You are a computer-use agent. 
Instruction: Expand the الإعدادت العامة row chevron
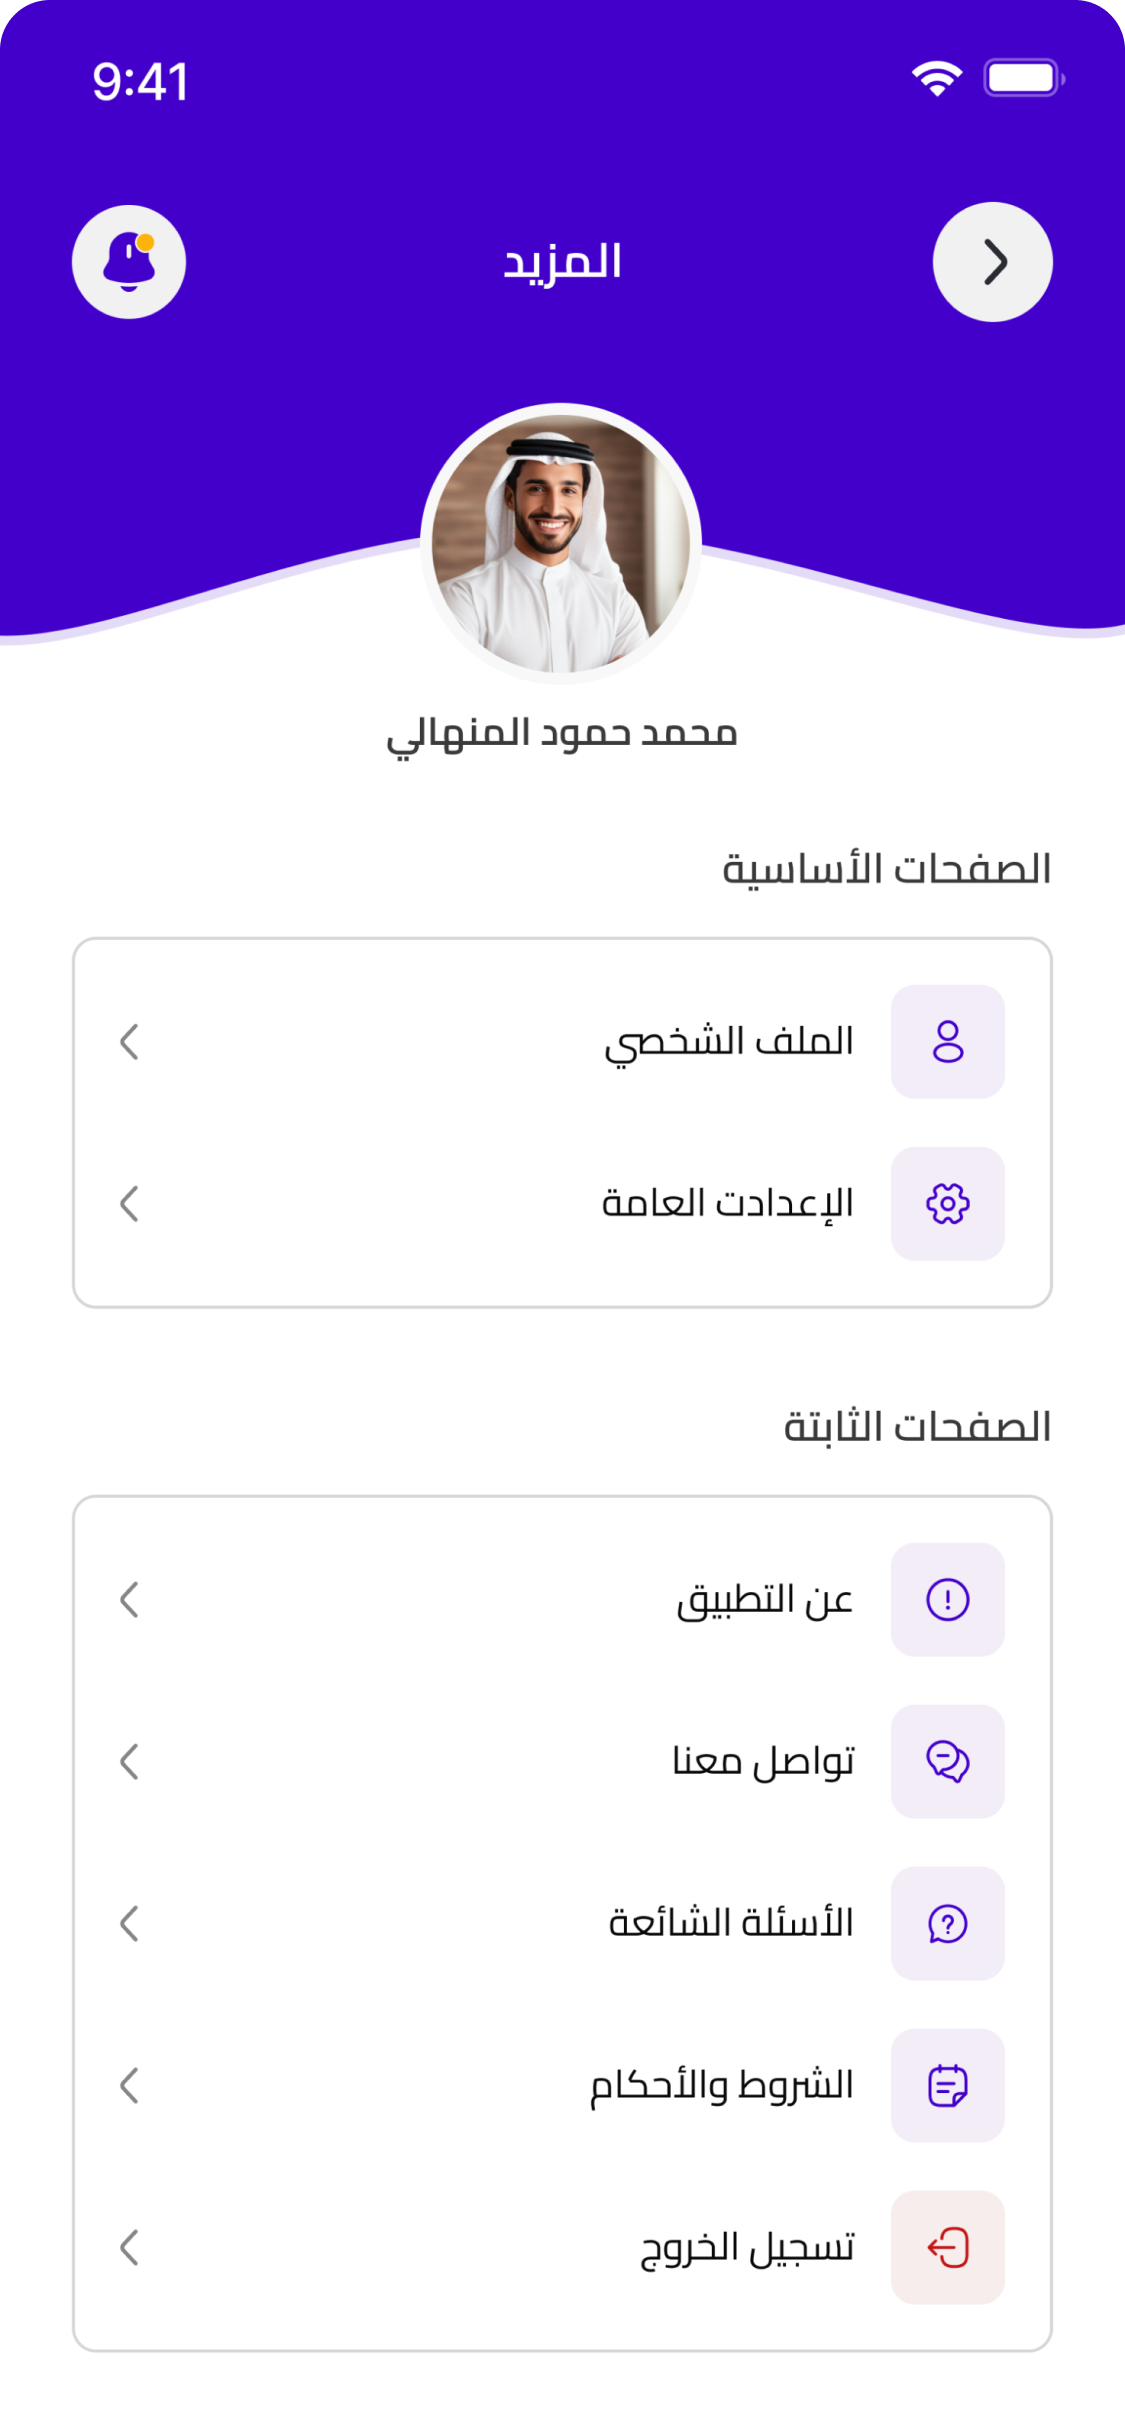tap(129, 1204)
